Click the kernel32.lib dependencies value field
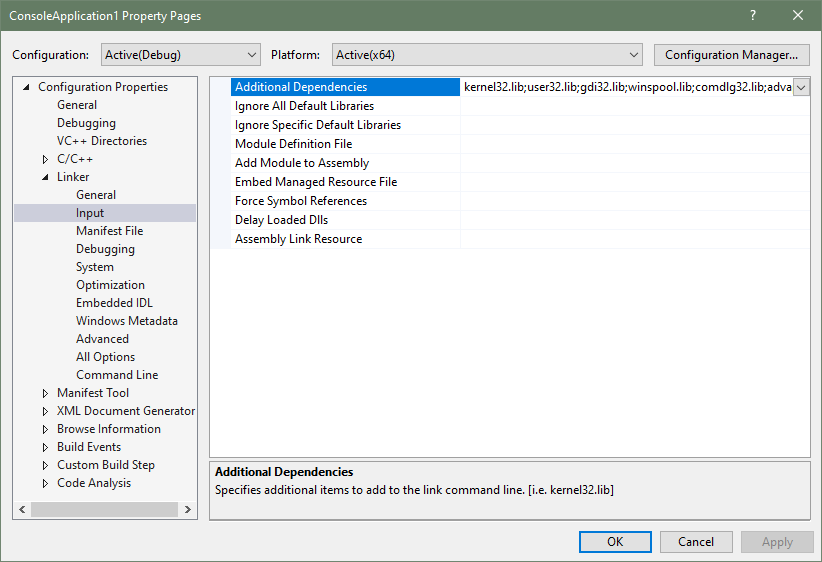 click(x=627, y=87)
